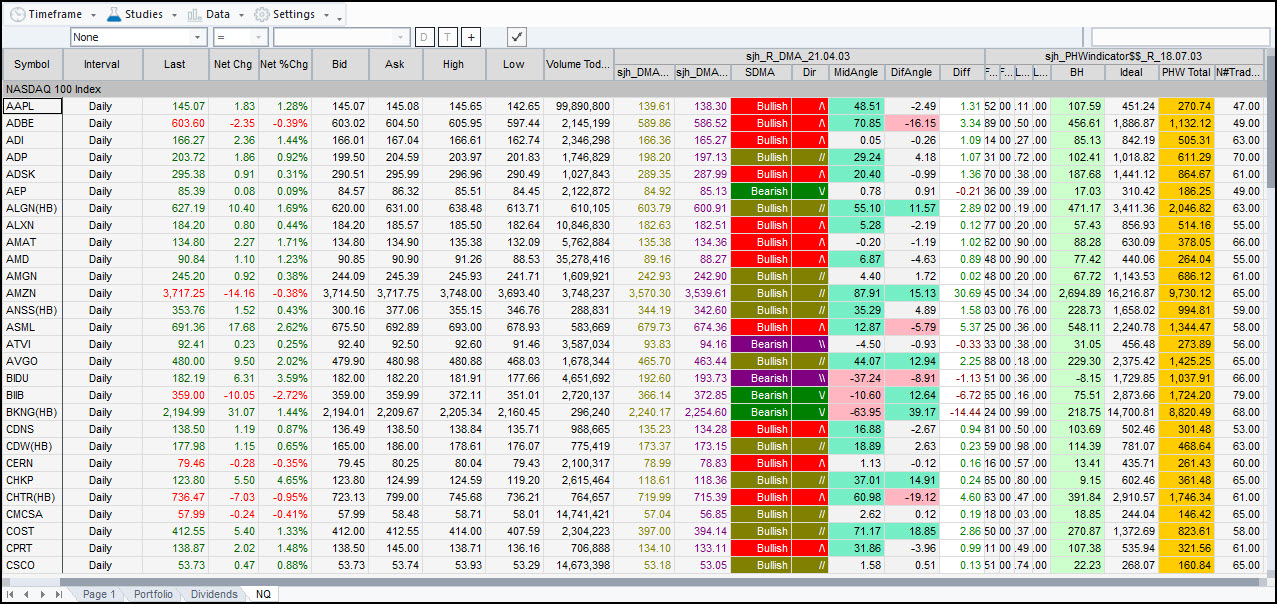Expand the Settings dropdown arrow
The height and width of the screenshot is (604, 1277).
point(325,15)
